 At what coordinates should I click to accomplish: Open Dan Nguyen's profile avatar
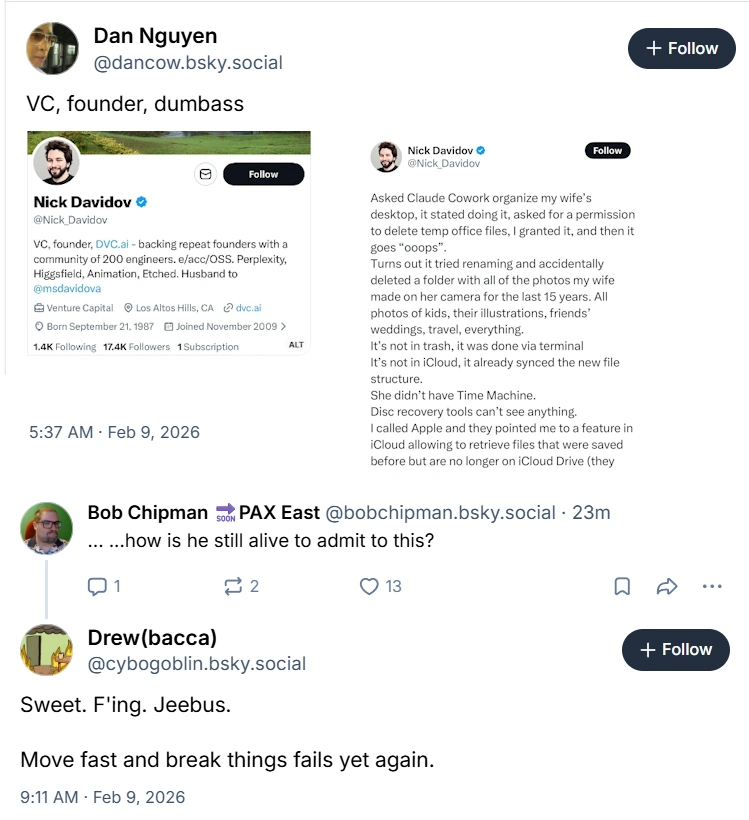tap(52, 48)
